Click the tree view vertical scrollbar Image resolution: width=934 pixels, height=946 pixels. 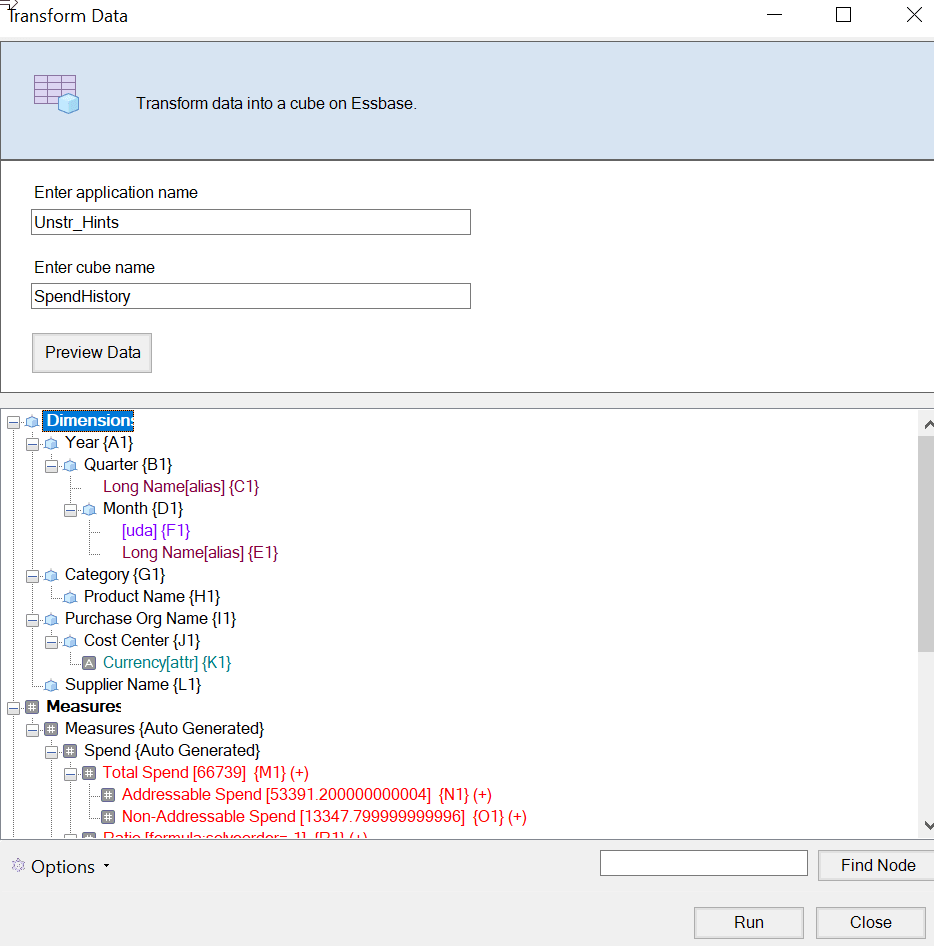tap(927, 520)
